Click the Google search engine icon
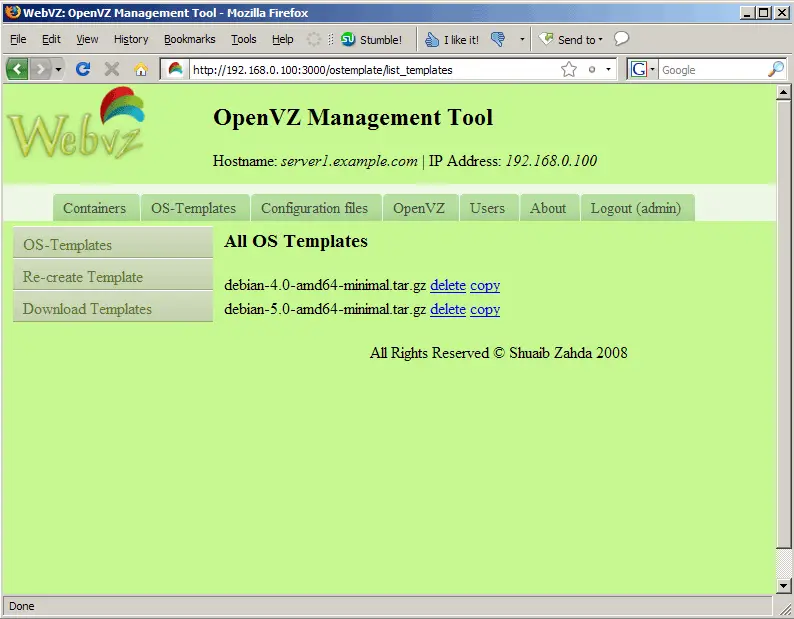This screenshot has height=619, width=794. pyautogui.click(x=639, y=69)
